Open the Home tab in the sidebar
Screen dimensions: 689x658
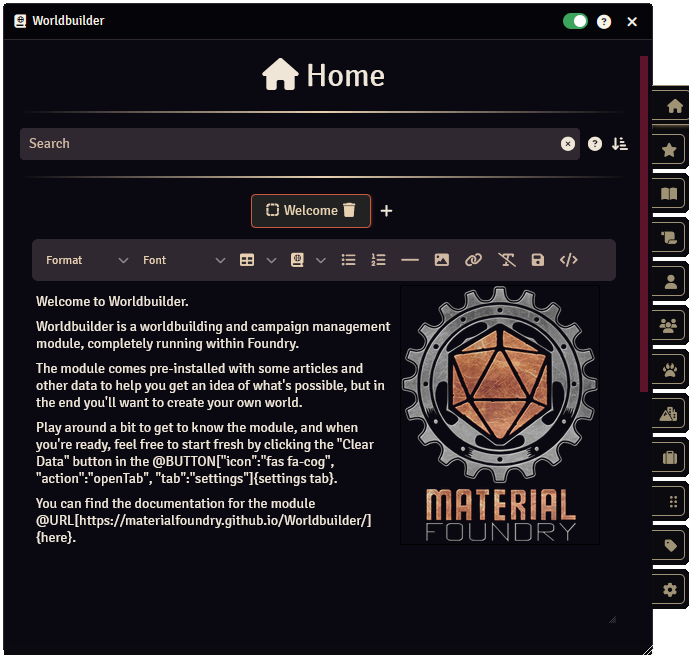point(674,106)
